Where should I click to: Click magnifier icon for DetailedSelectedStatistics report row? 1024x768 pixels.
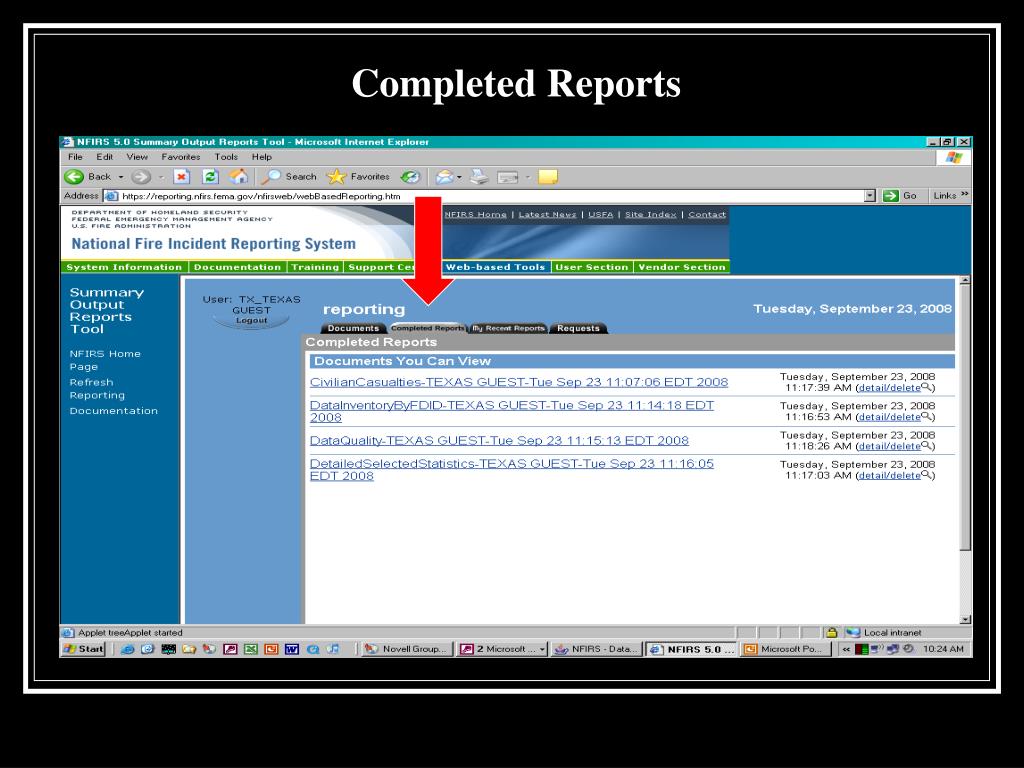pos(926,475)
